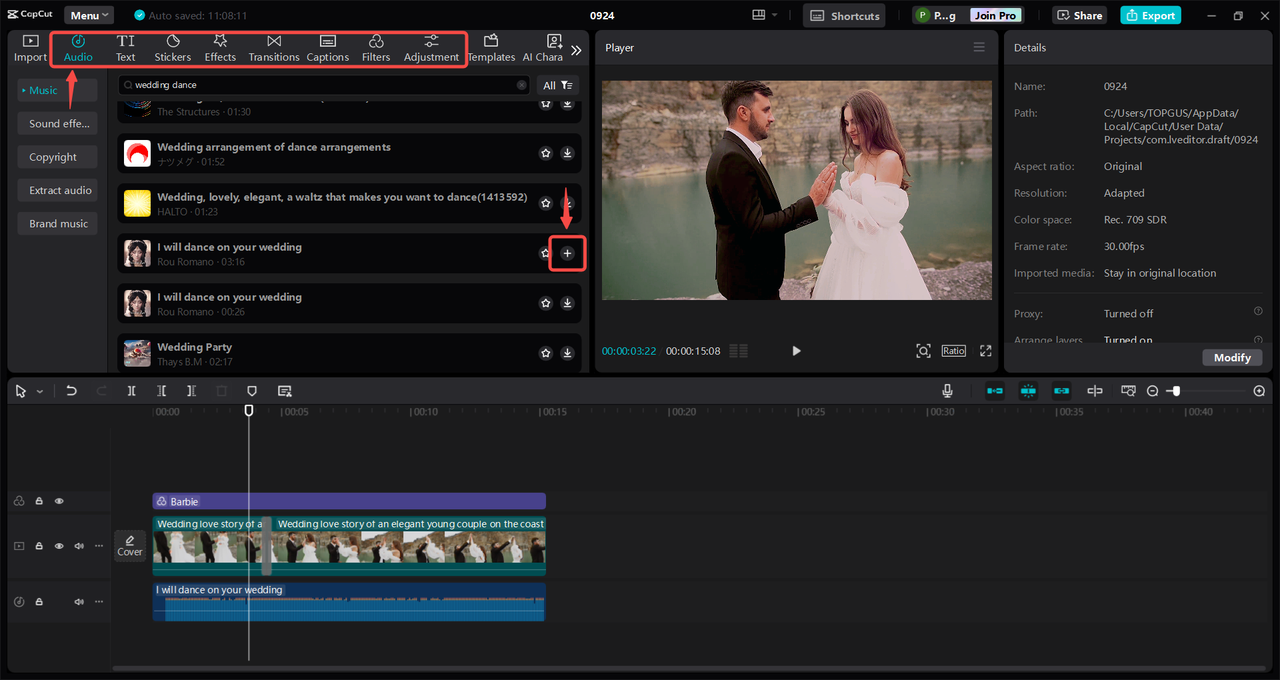The height and width of the screenshot is (680, 1280).
Task: Mute the main video track
Action: pyautogui.click(x=79, y=546)
